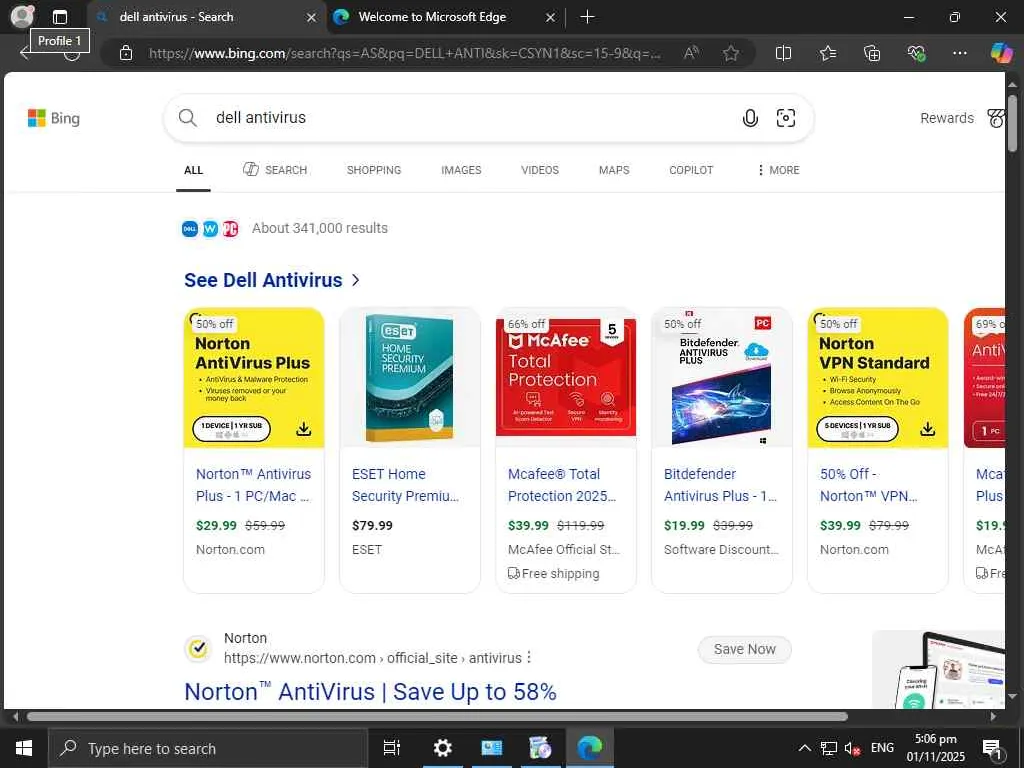Switch to SEARCH tab
The width and height of the screenshot is (1024, 768).
tap(275, 170)
